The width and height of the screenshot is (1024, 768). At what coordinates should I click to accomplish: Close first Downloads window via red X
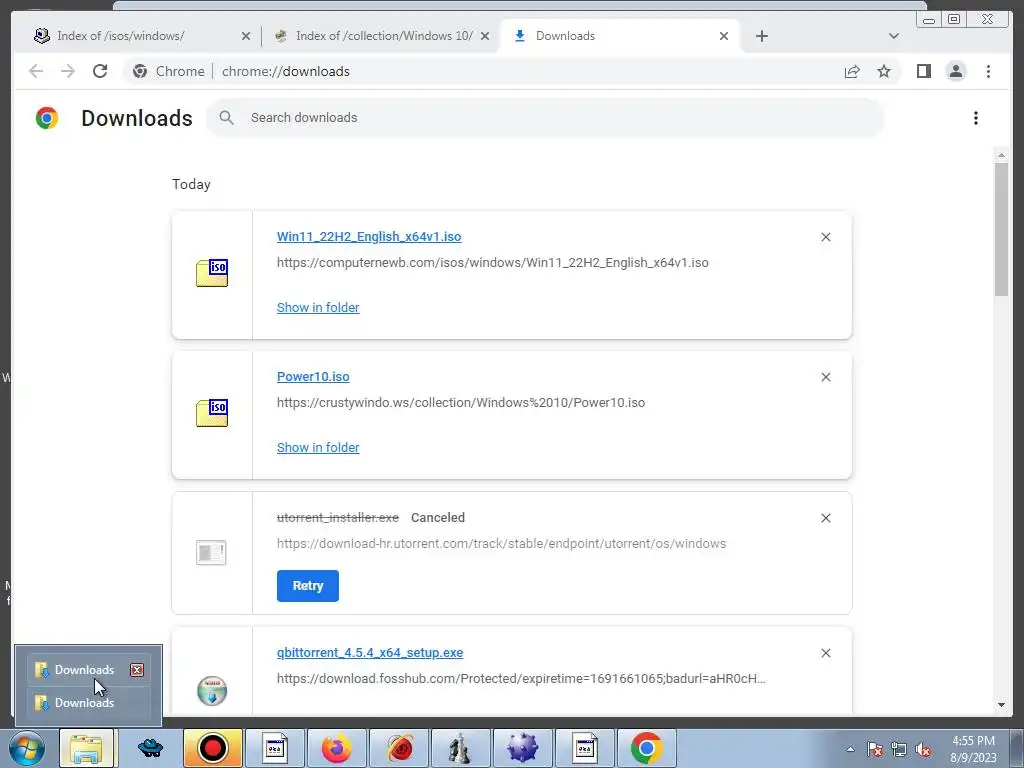click(136, 670)
